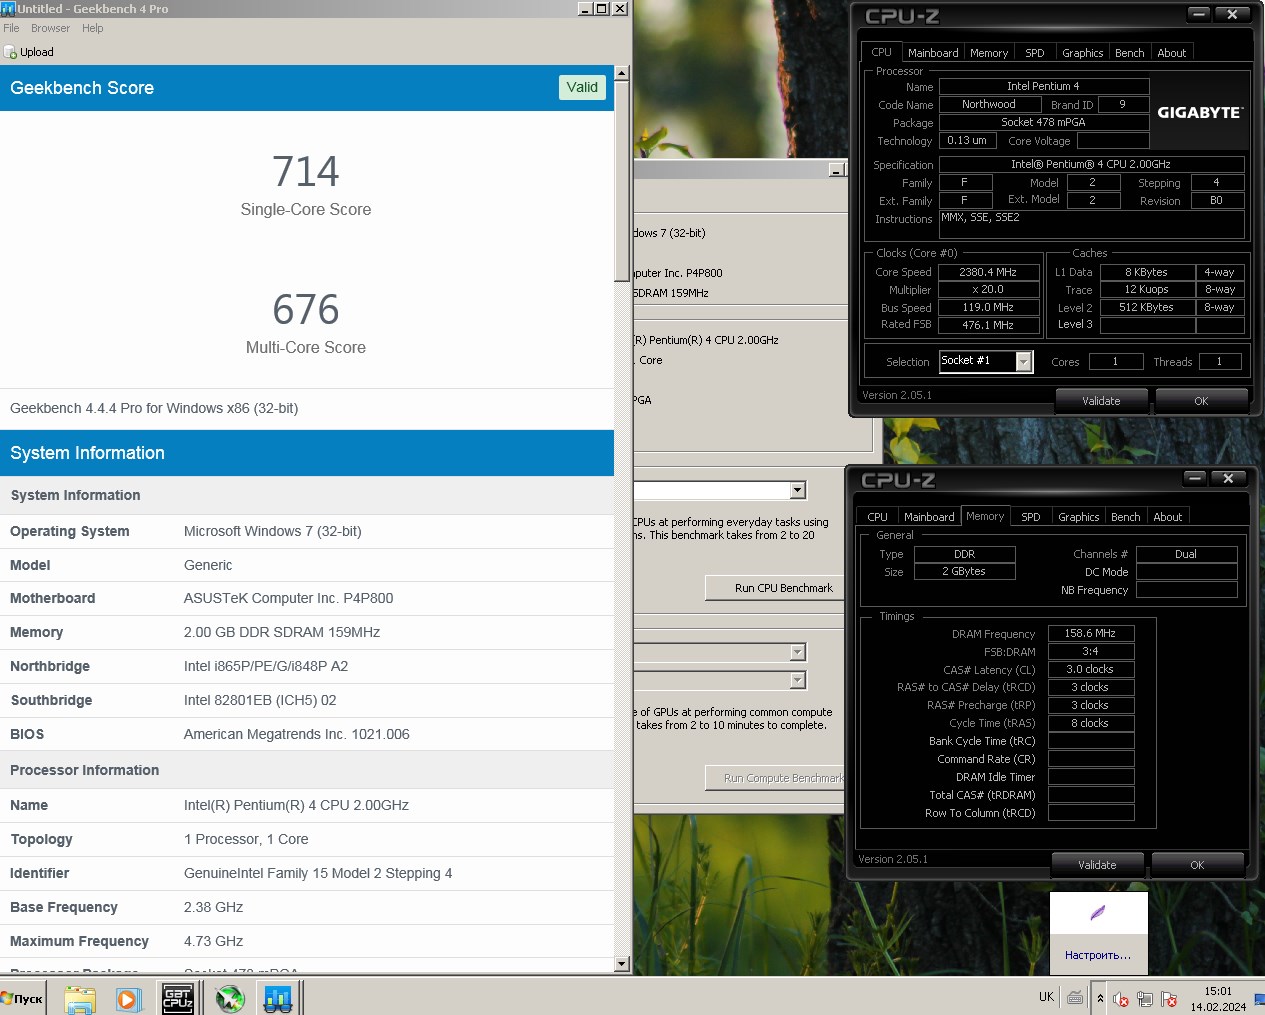
Task: Open Socket #1 selection dropdown in CPU-Z
Action: click(1024, 362)
